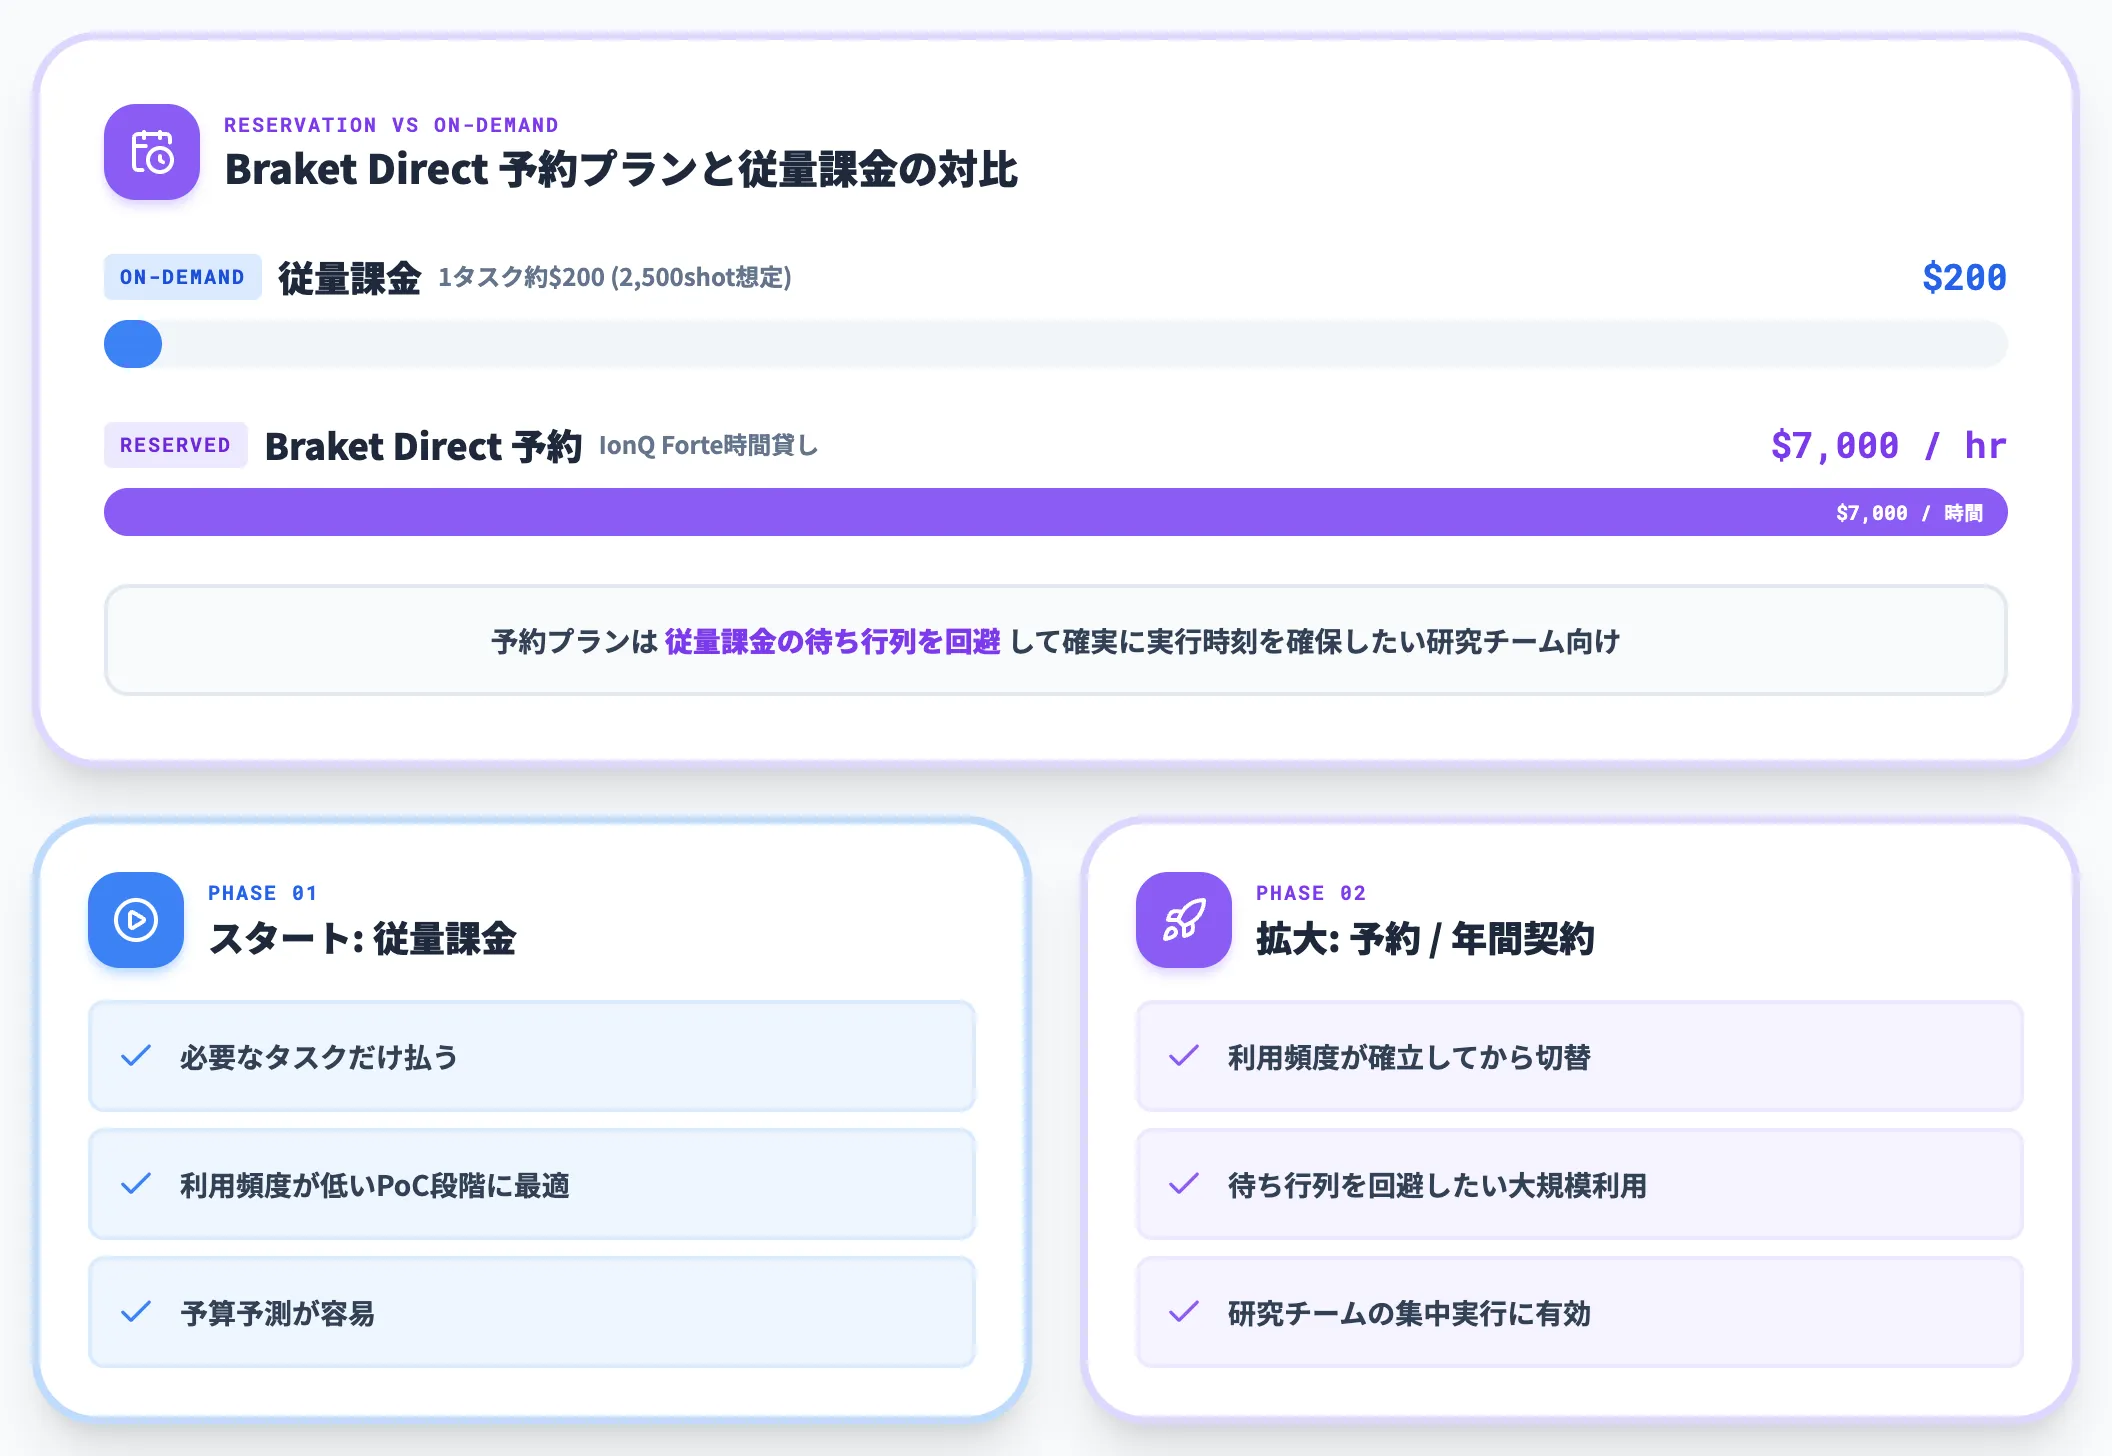This screenshot has width=2112, height=1456.
Task: Click the 従量課金 row title
Action: (x=349, y=278)
